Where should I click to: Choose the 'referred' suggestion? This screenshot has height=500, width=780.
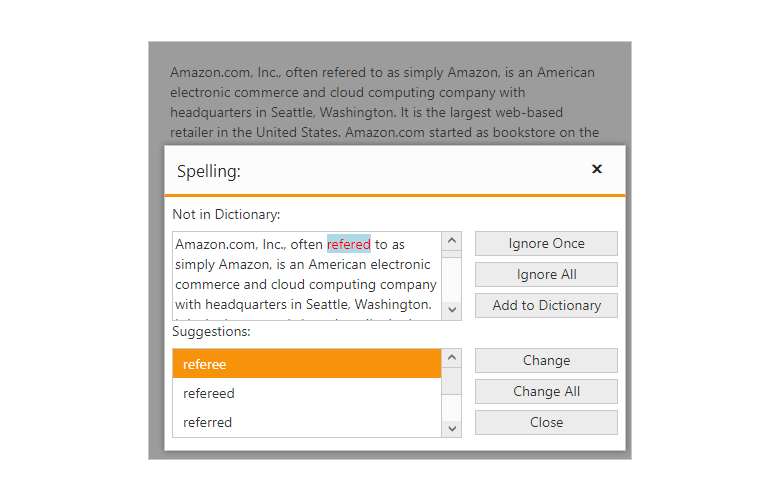coord(306,422)
